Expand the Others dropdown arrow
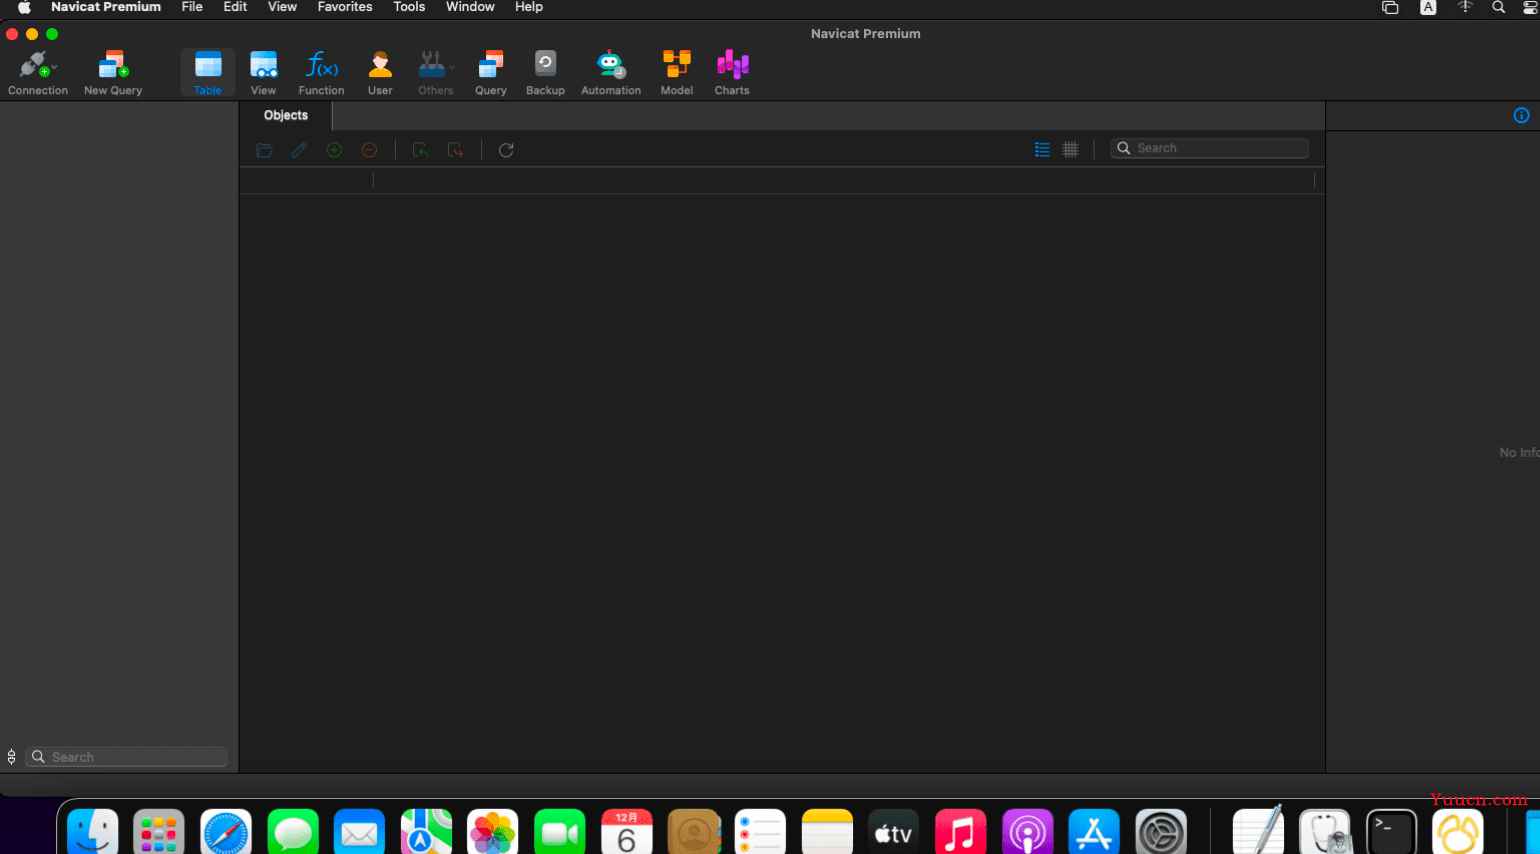Screen dimensions: 1540x854 pos(452,67)
